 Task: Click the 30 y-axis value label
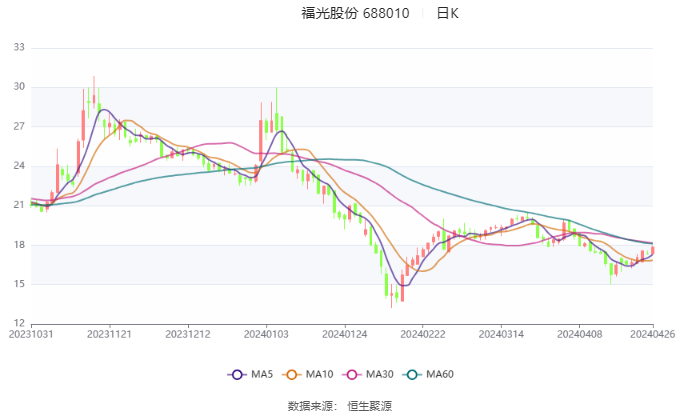(x=19, y=87)
